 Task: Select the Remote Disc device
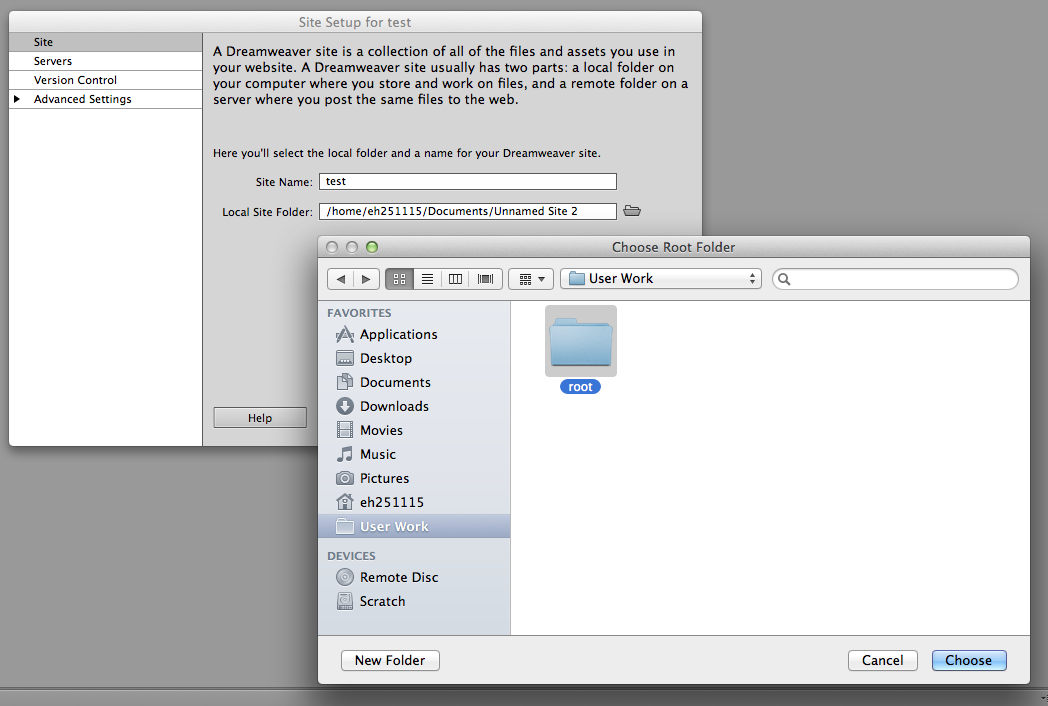pyautogui.click(x=414, y=577)
